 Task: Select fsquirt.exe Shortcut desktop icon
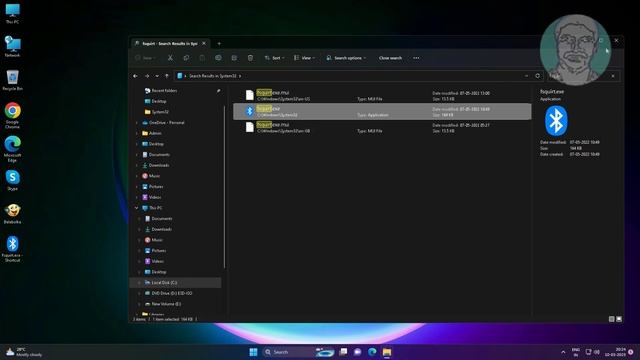[x=12, y=249]
